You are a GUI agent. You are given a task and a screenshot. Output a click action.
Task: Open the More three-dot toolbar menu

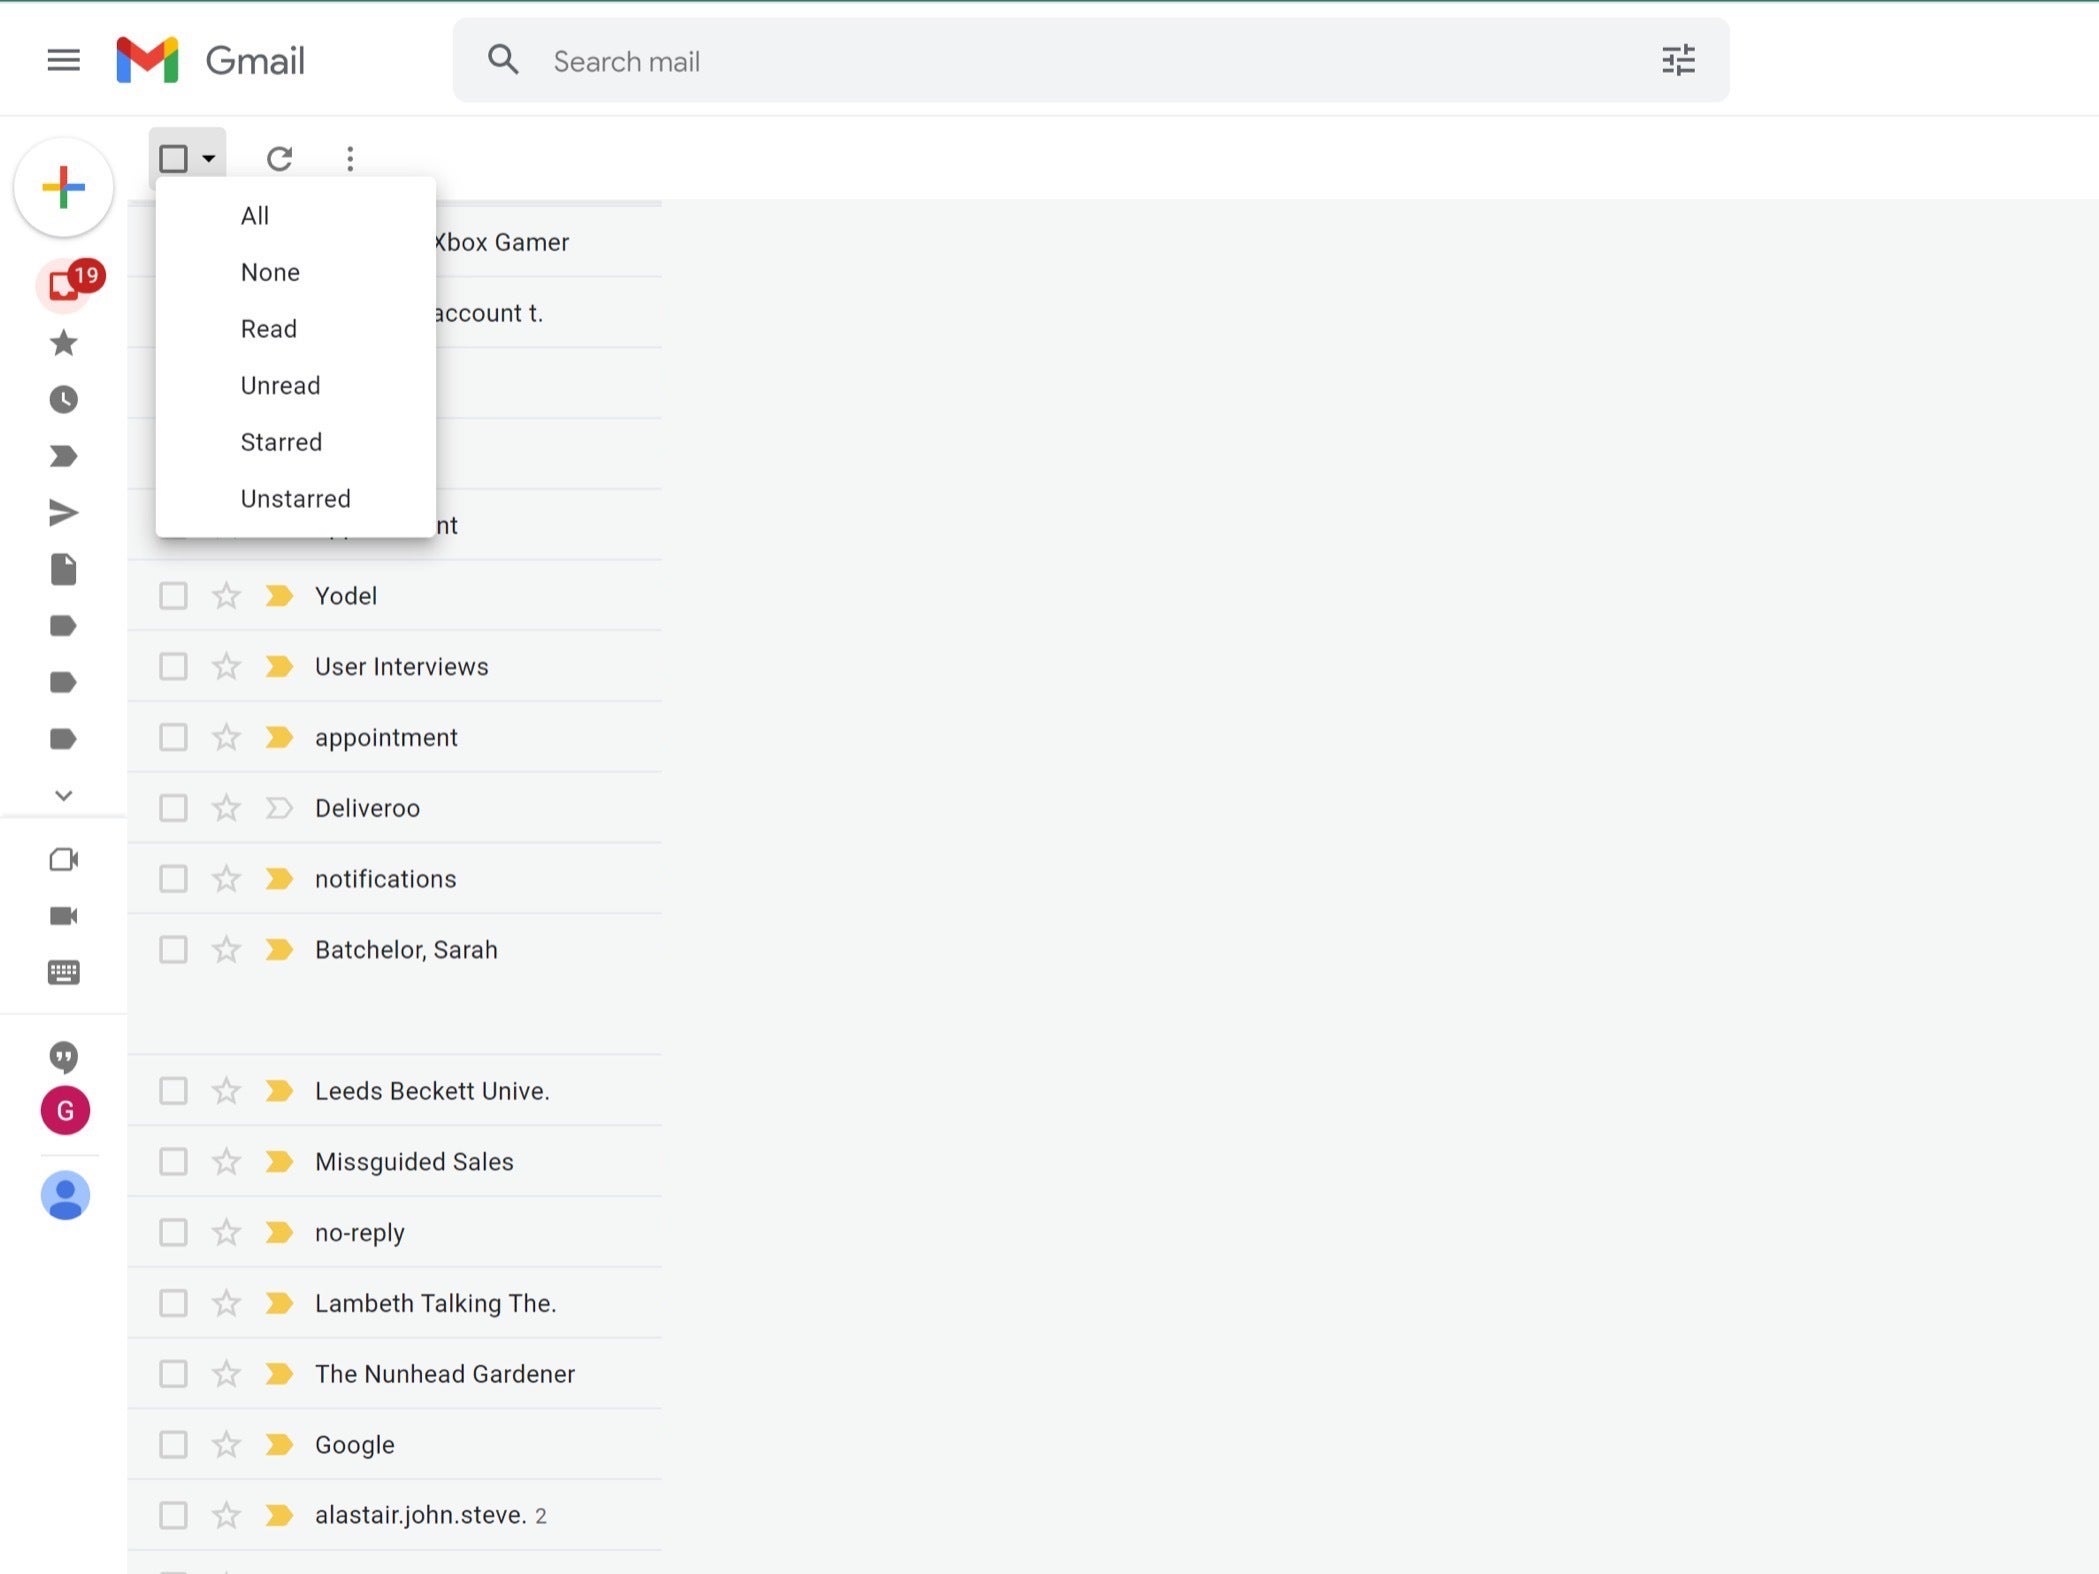350,158
